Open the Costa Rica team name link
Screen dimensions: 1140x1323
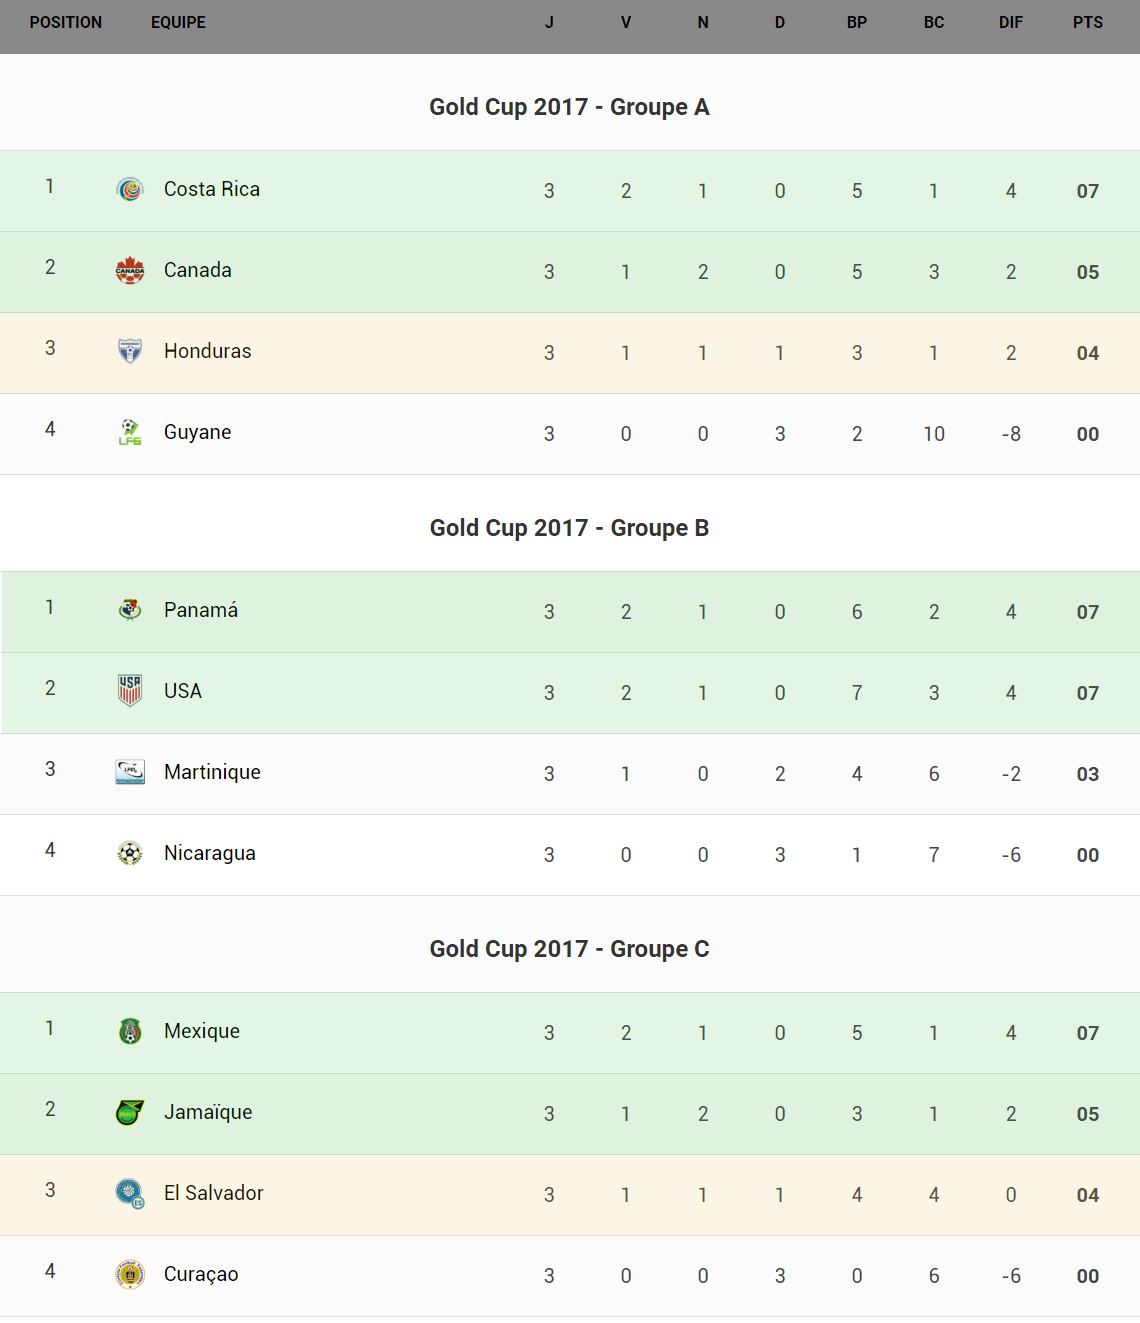pos(212,189)
